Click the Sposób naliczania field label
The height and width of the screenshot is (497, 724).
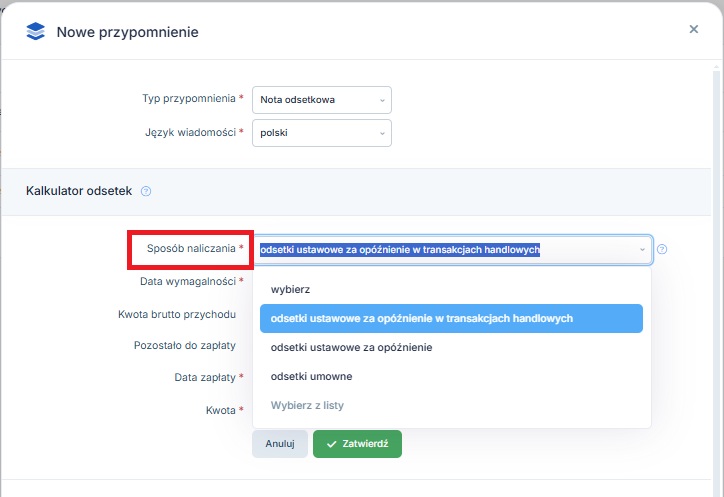[191, 248]
